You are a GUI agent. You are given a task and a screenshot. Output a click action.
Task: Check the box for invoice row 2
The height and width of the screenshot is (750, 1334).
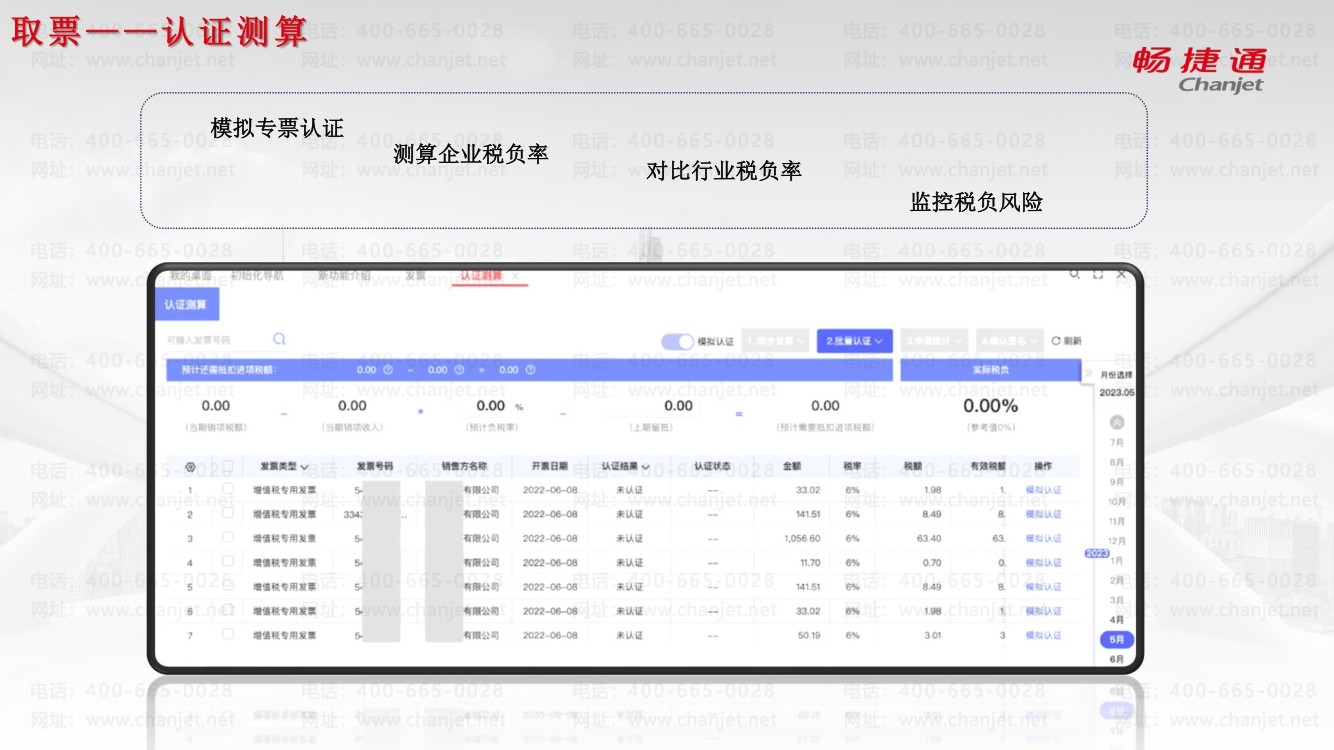point(227,513)
